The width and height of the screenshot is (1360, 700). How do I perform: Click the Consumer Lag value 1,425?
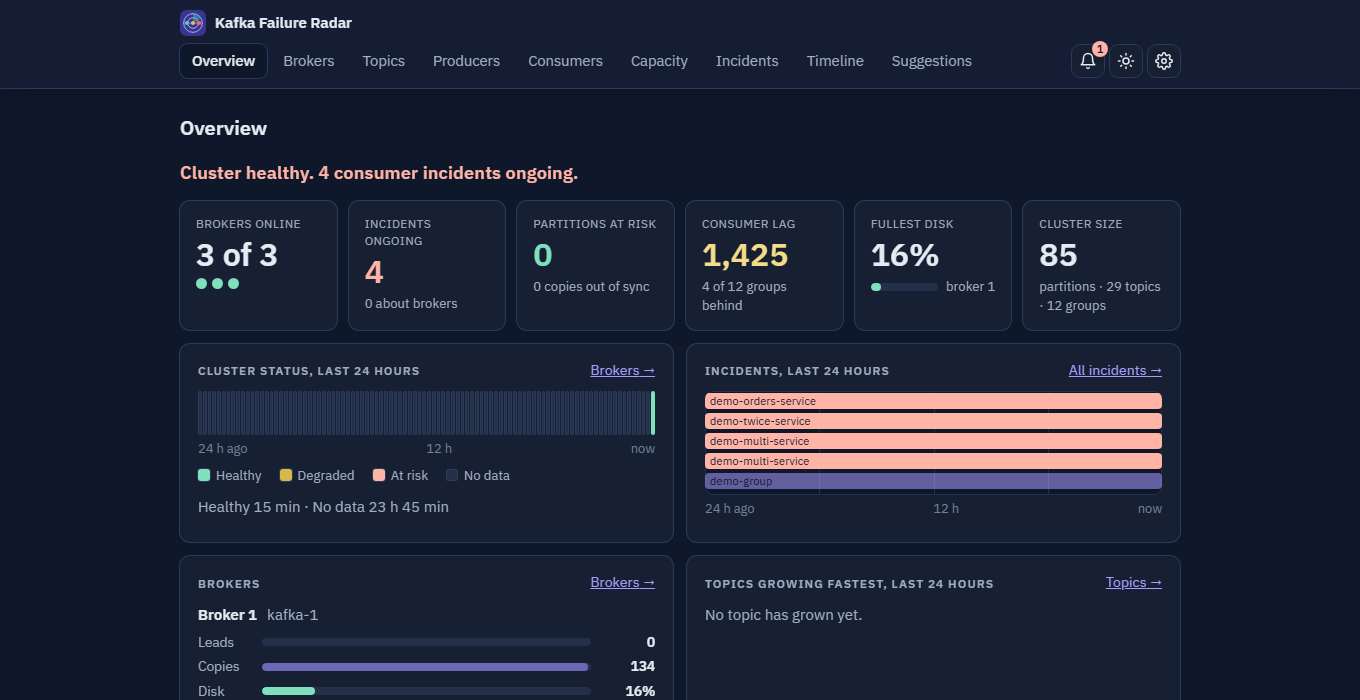pos(745,256)
